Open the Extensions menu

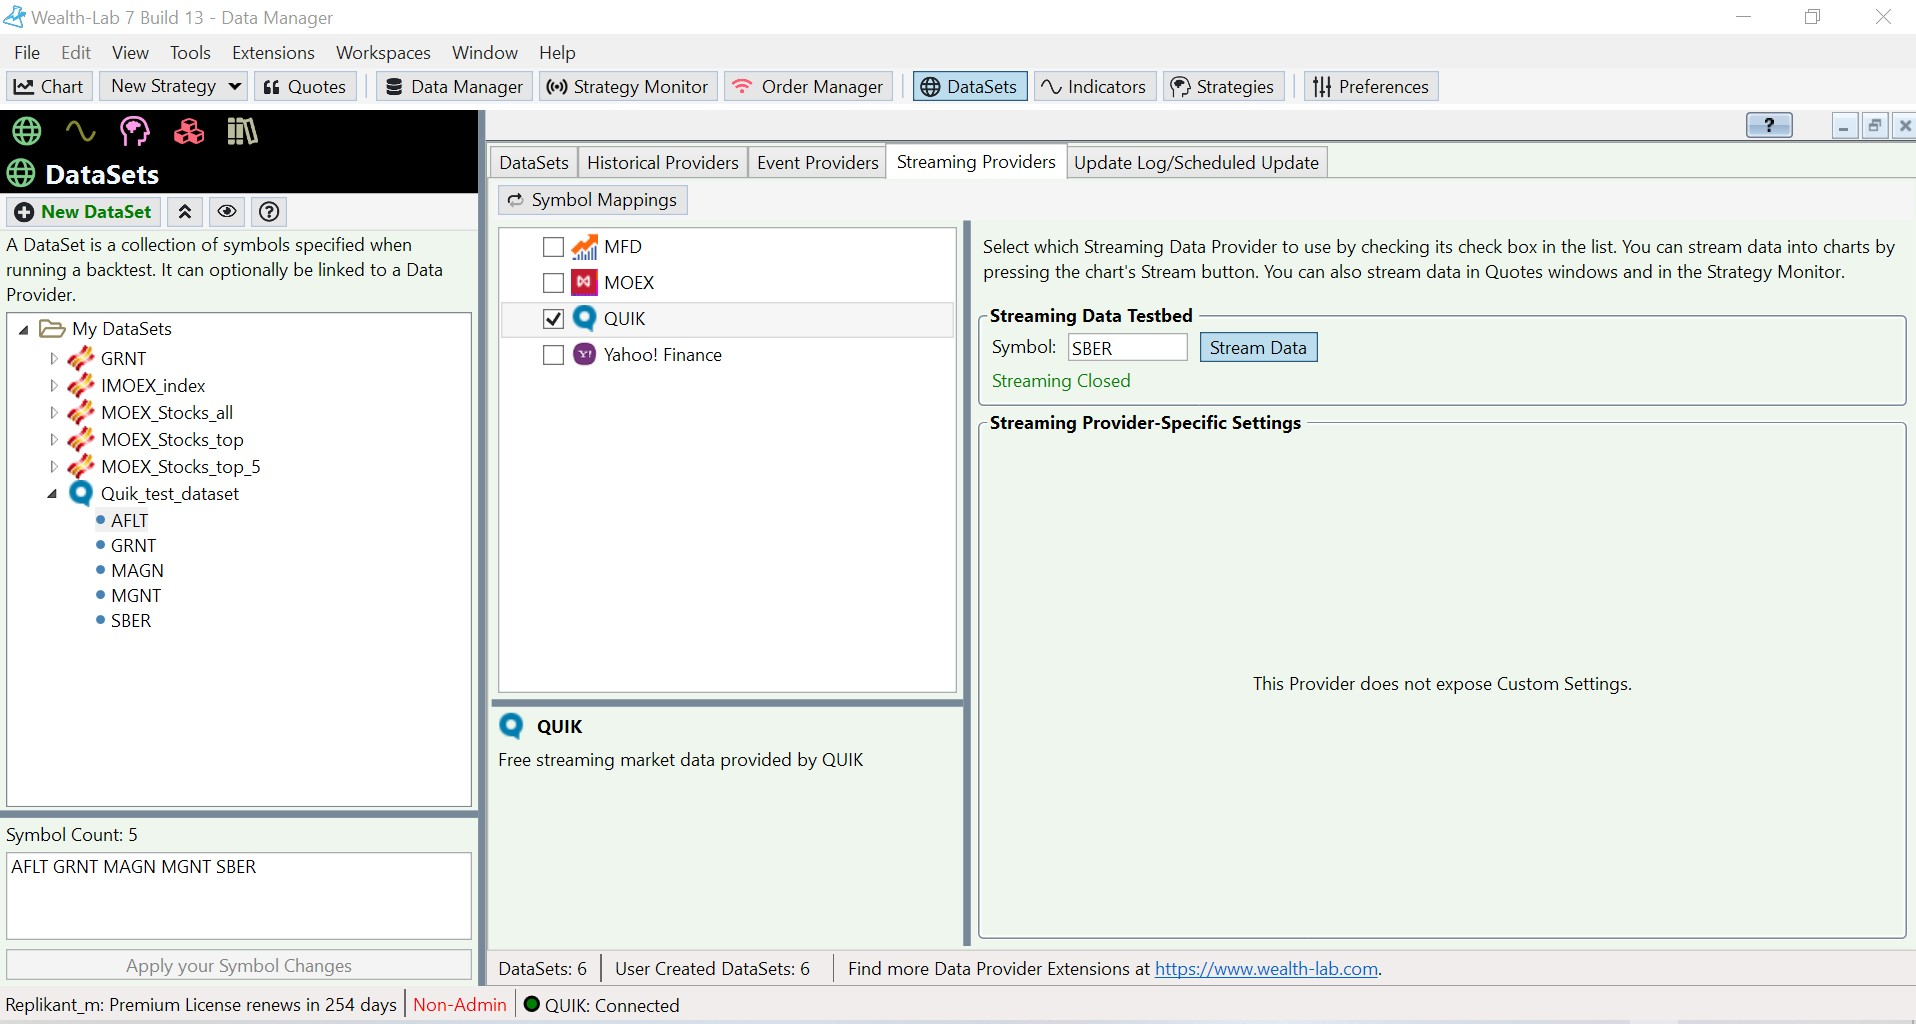[273, 53]
